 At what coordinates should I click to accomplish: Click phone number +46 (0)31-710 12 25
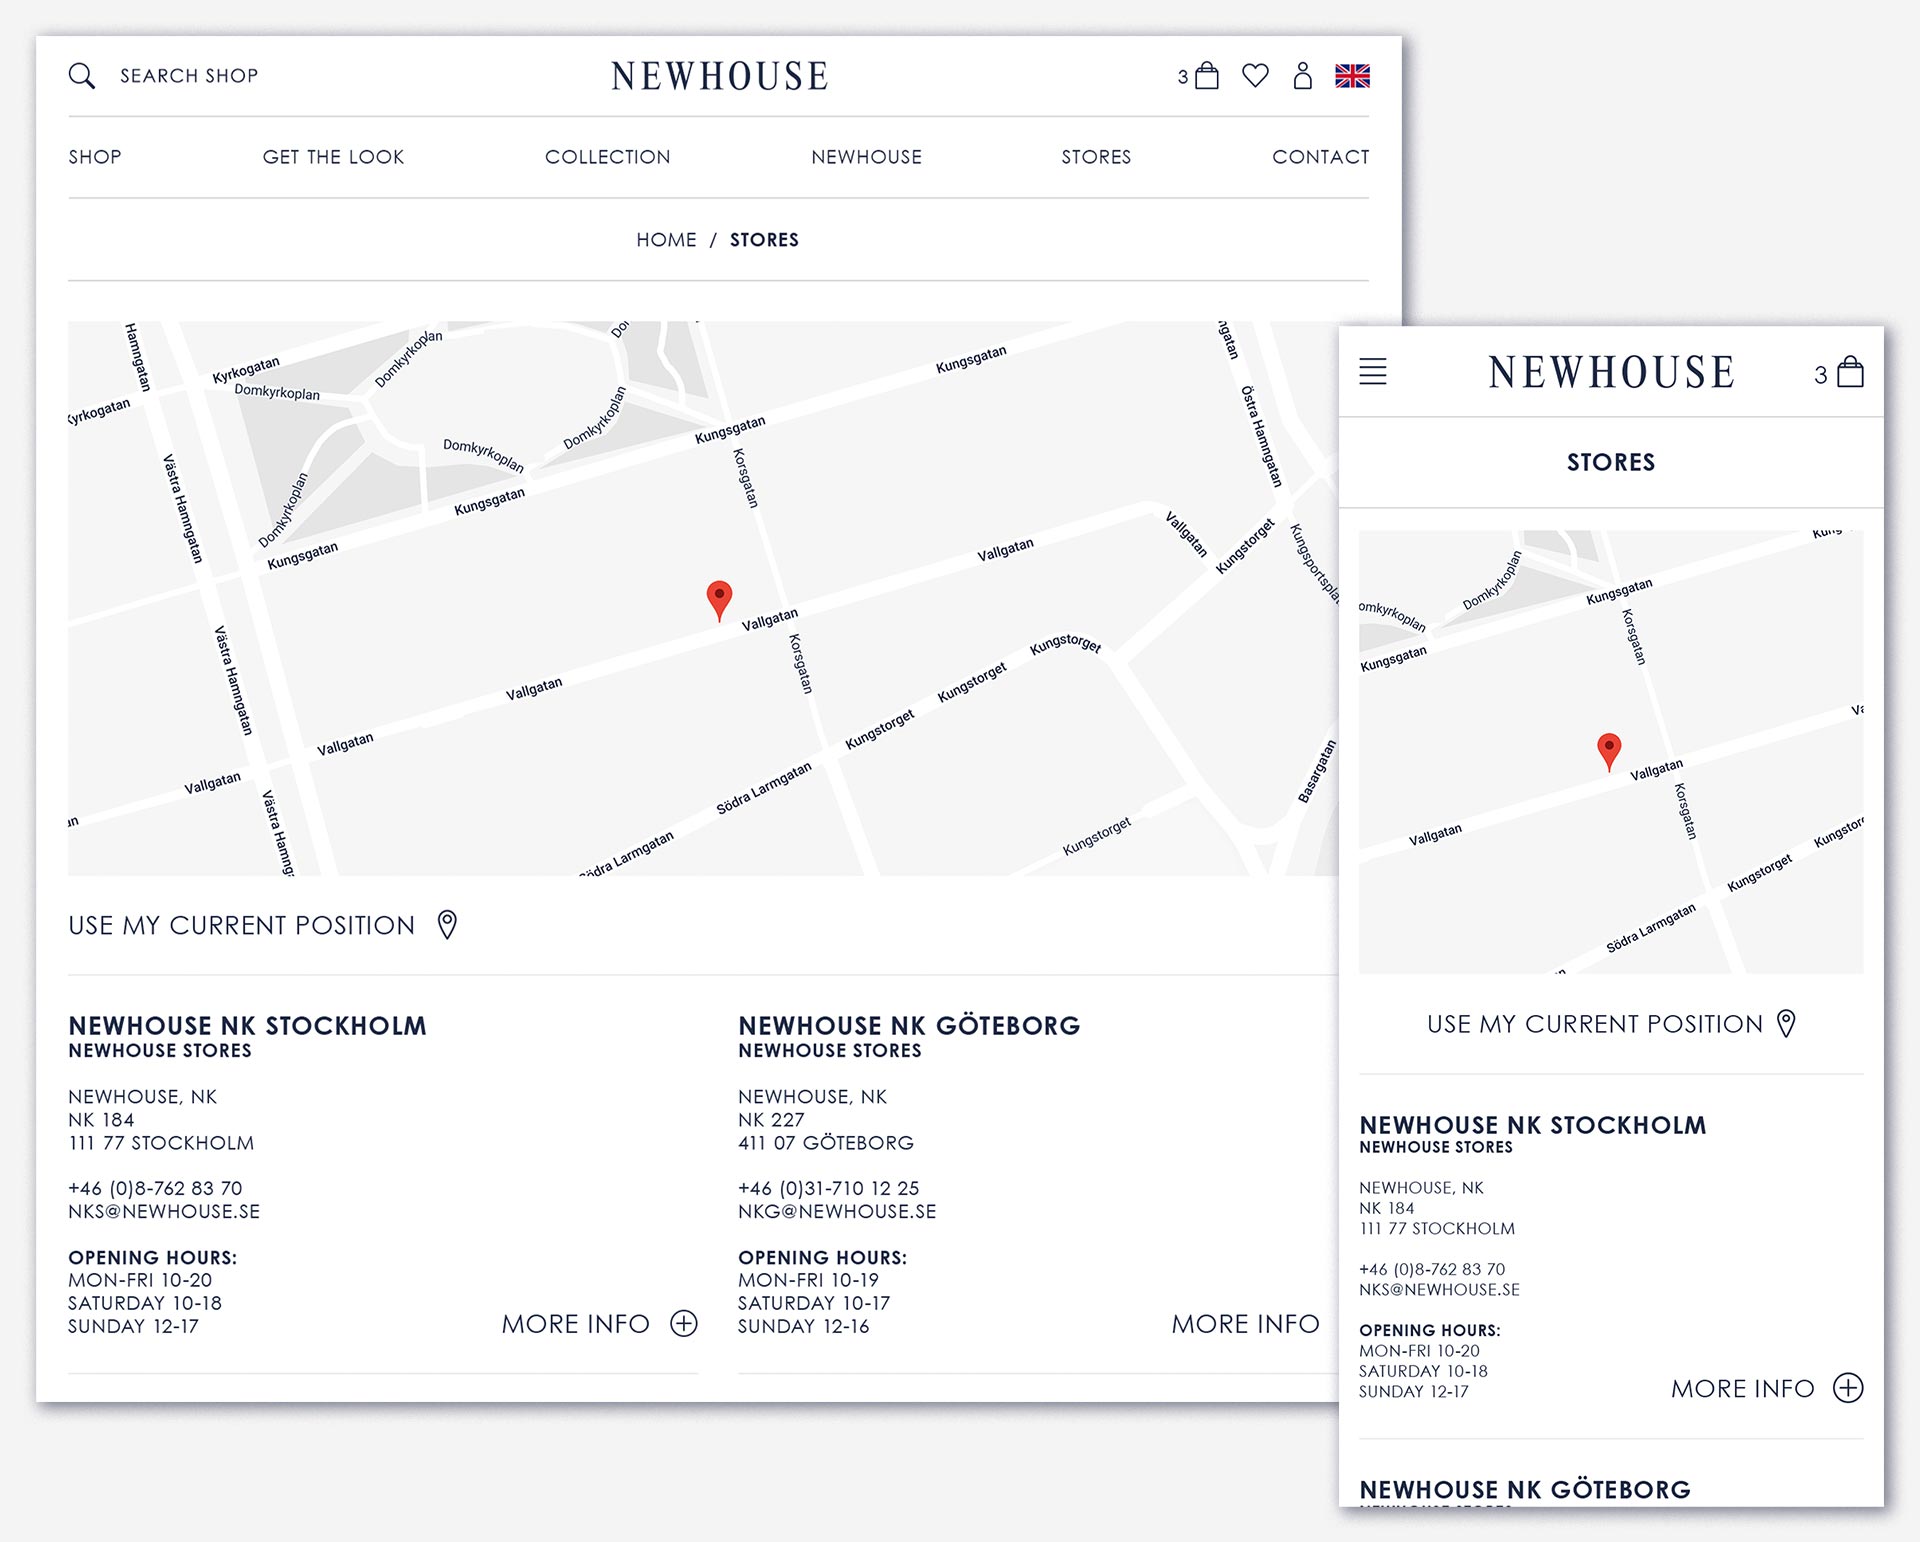tap(828, 1189)
